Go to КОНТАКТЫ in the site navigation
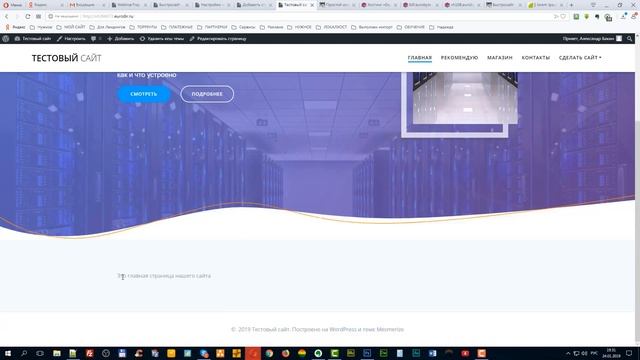Image resolution: width=640 pixels, height=360 pixels. tap(536, 58)
